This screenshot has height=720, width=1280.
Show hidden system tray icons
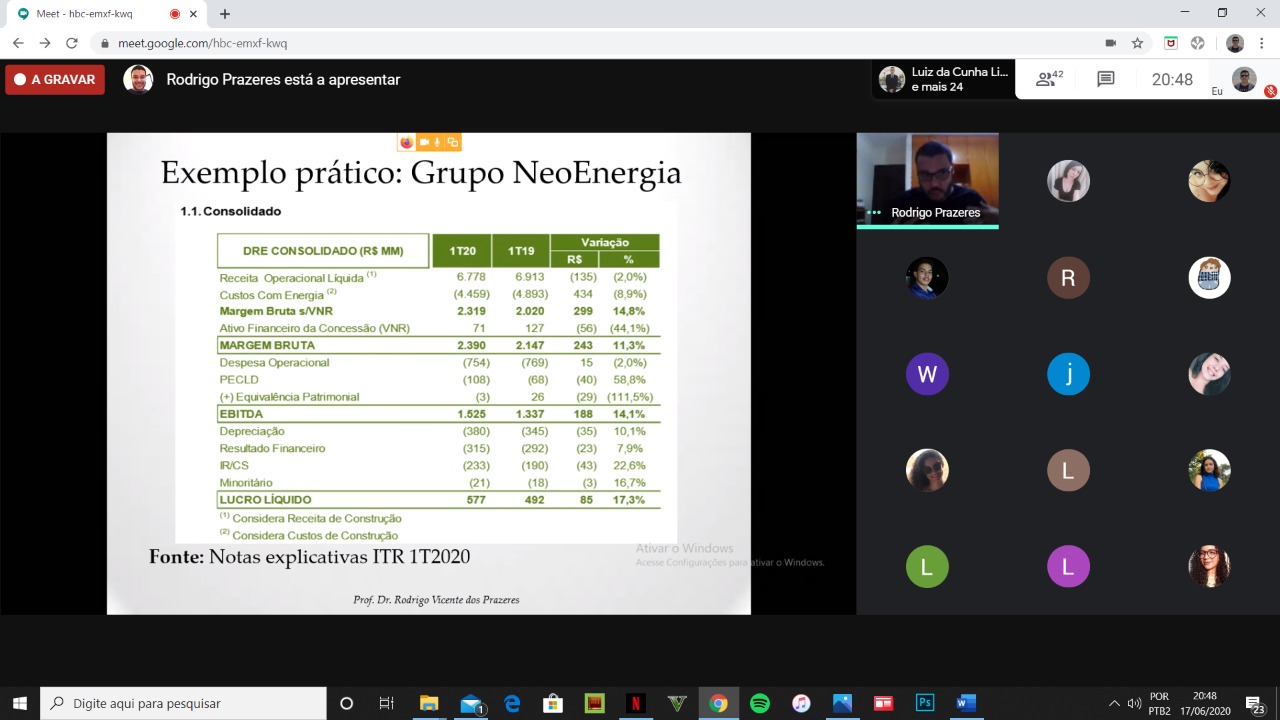tap(1114, 703)
